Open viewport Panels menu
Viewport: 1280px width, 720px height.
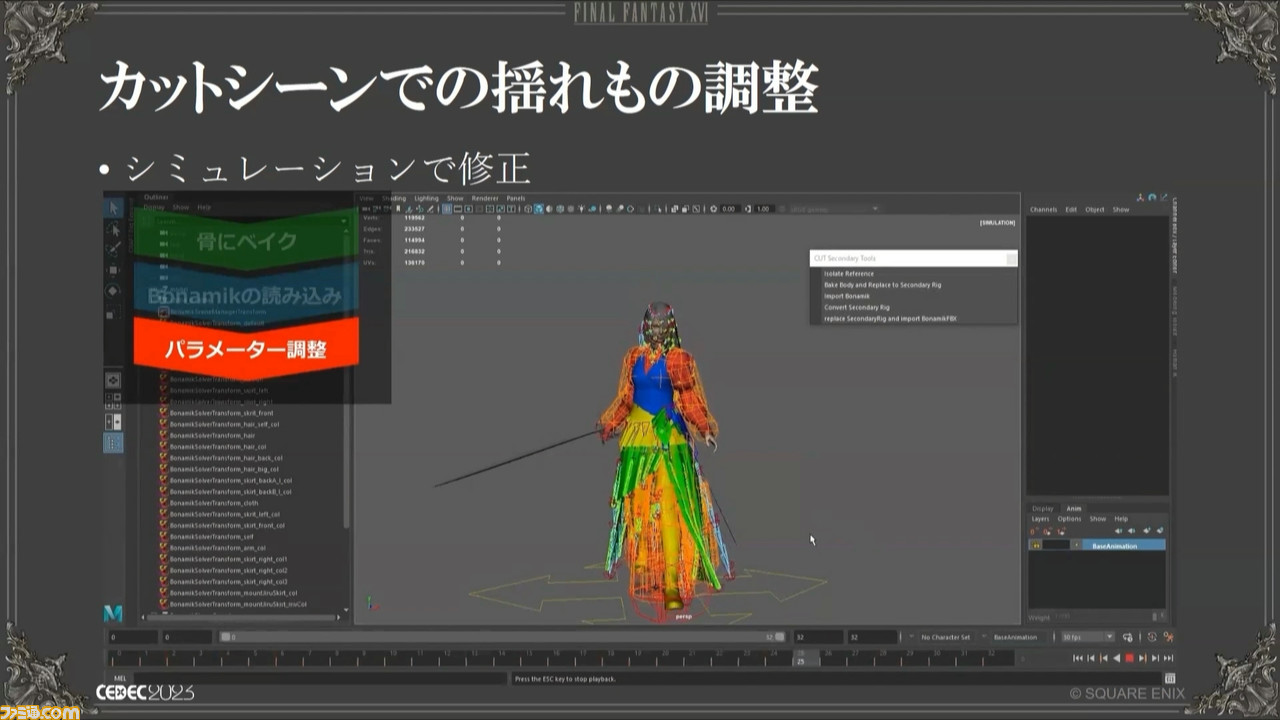point(516,198)
